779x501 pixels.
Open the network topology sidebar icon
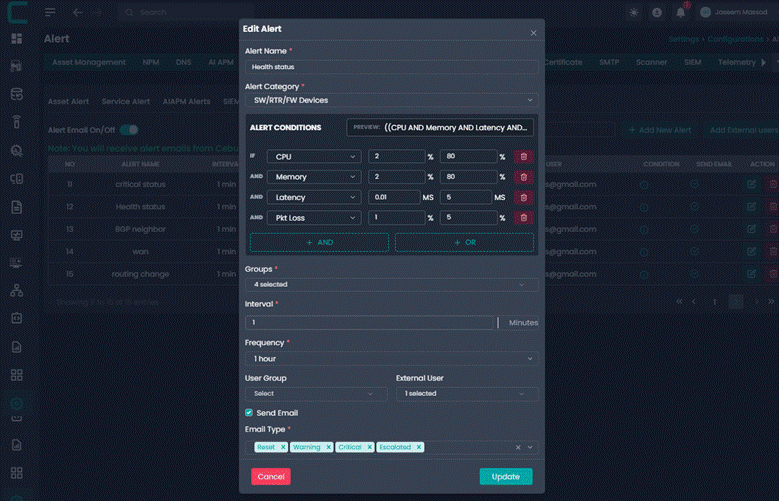[x=16, y=290]
